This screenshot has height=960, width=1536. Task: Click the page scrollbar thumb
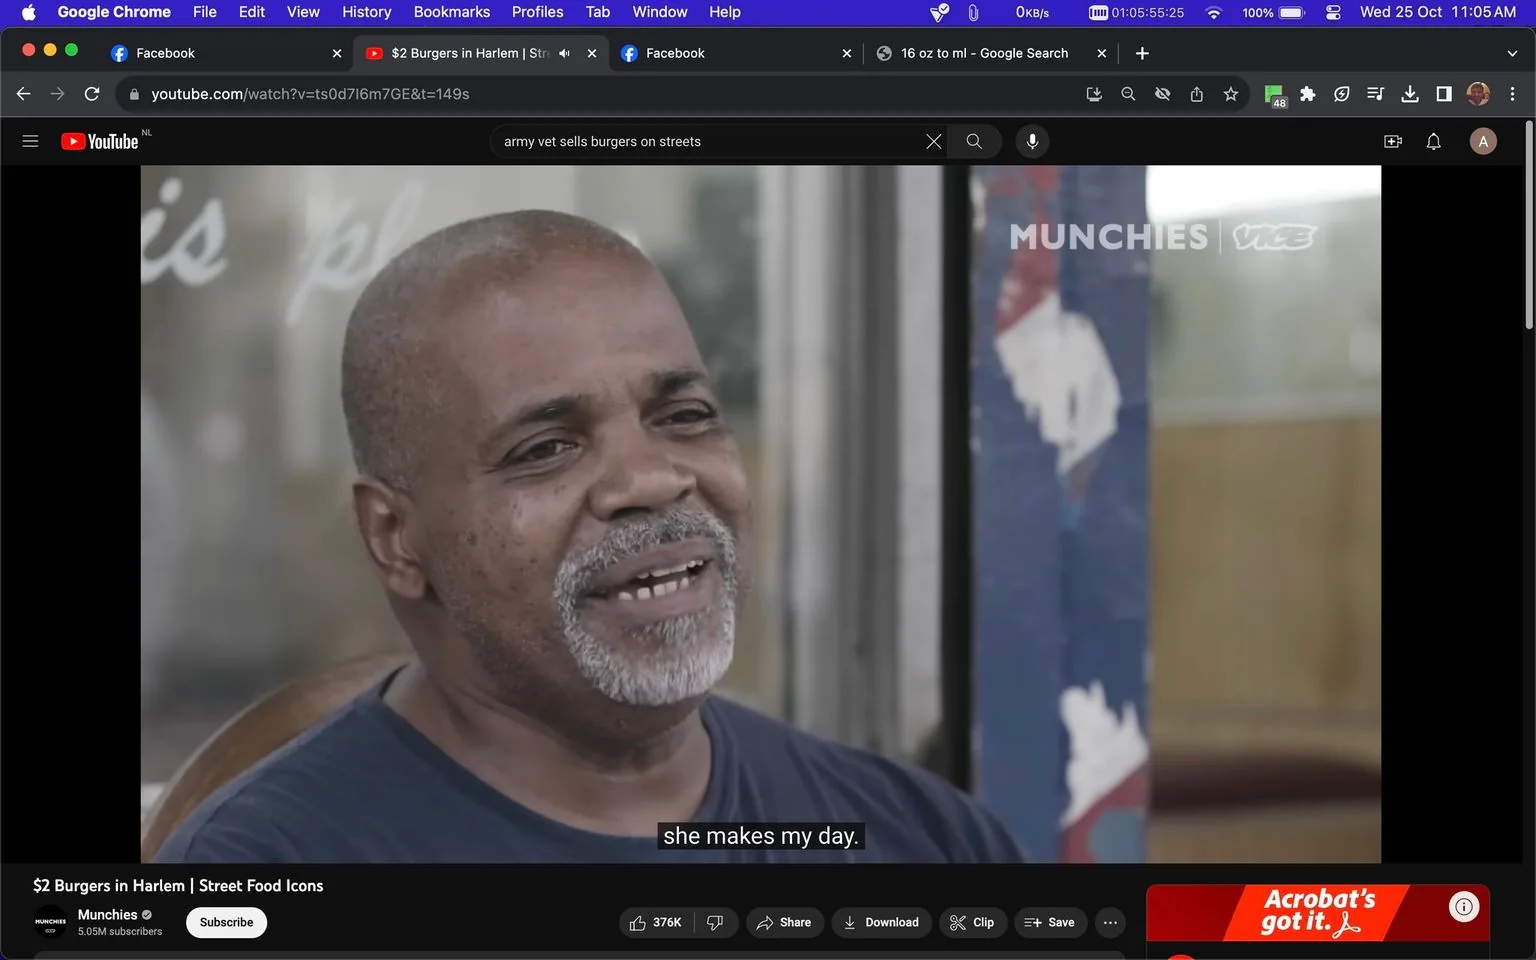tap(1529, 226)
